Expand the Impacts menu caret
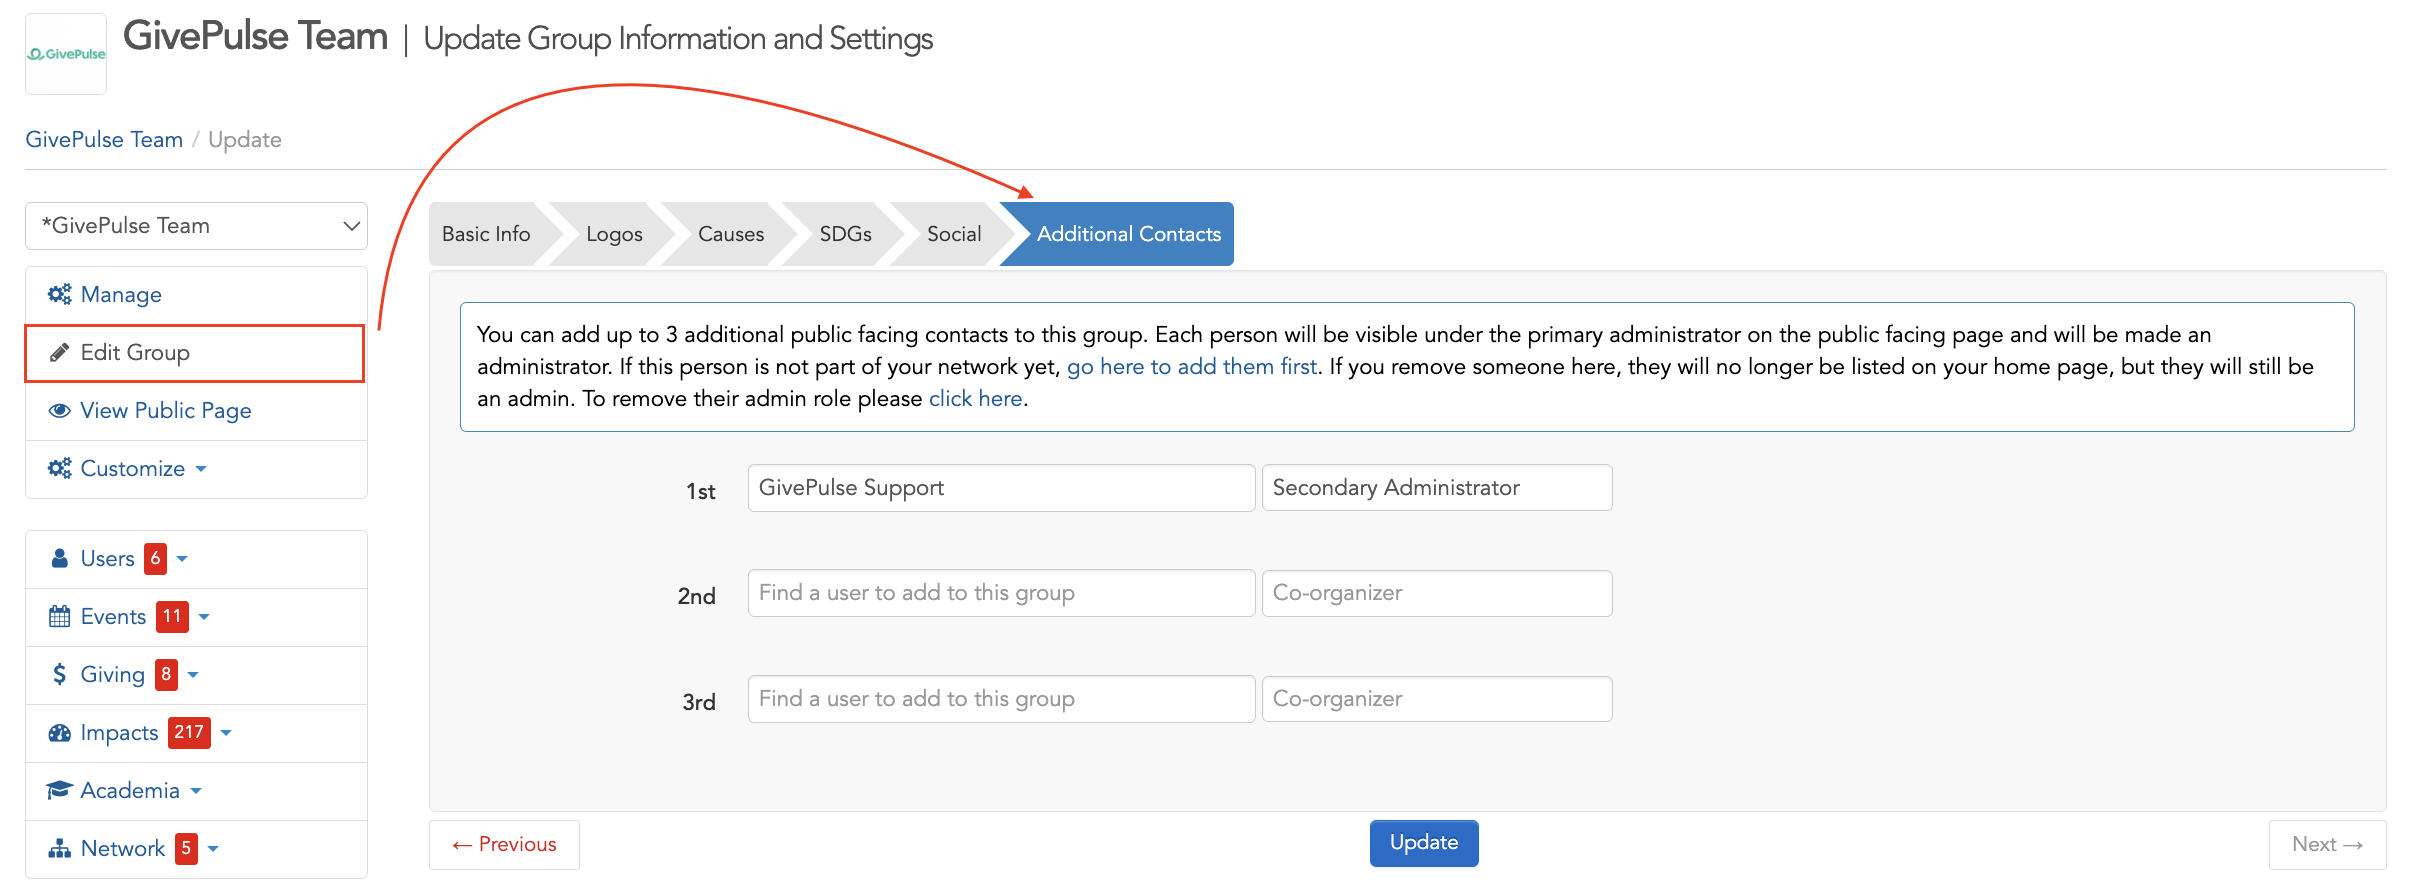 (226, 733)
